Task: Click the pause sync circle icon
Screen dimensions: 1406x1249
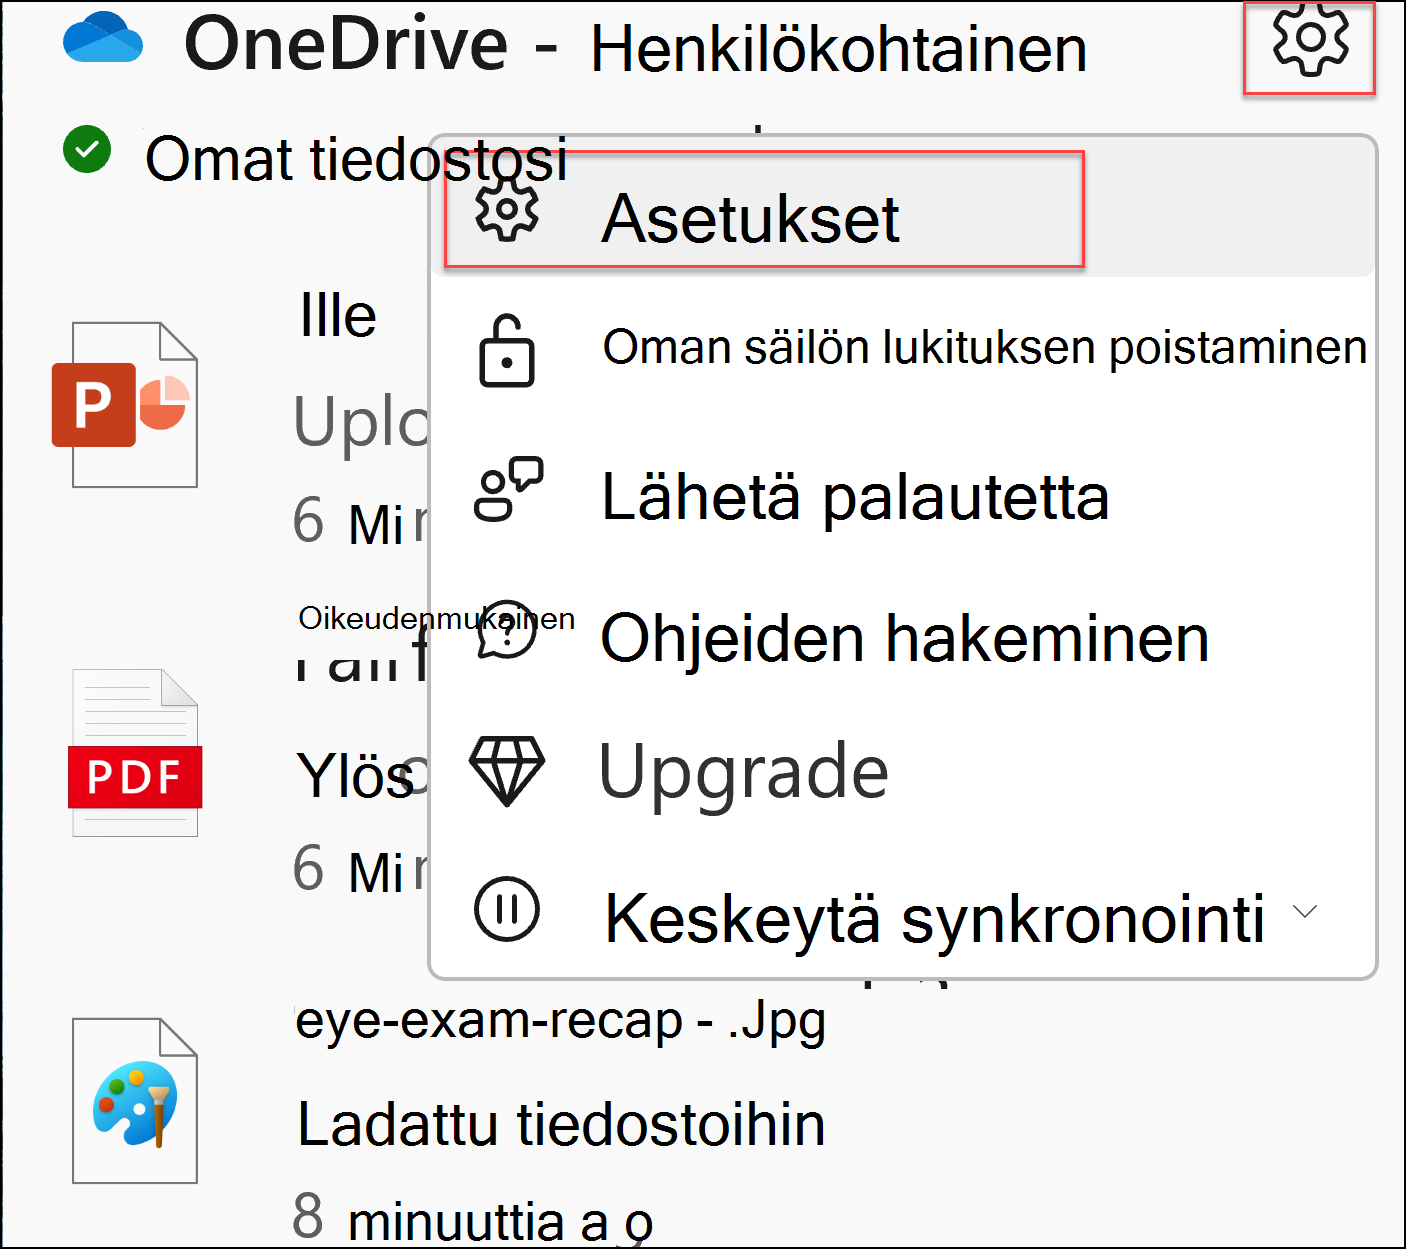Action: [507, 909]
